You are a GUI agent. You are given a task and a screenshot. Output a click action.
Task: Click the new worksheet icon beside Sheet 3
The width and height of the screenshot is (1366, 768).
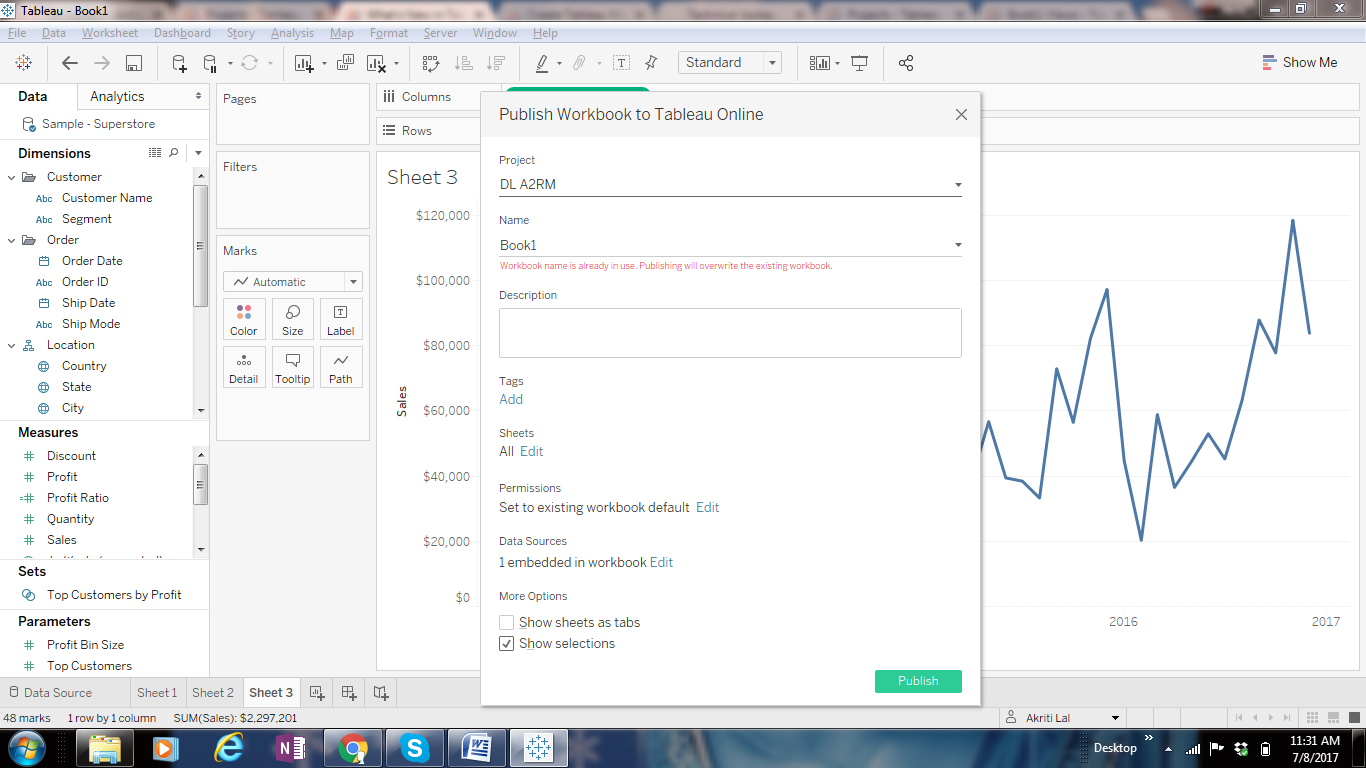(317, 692)
